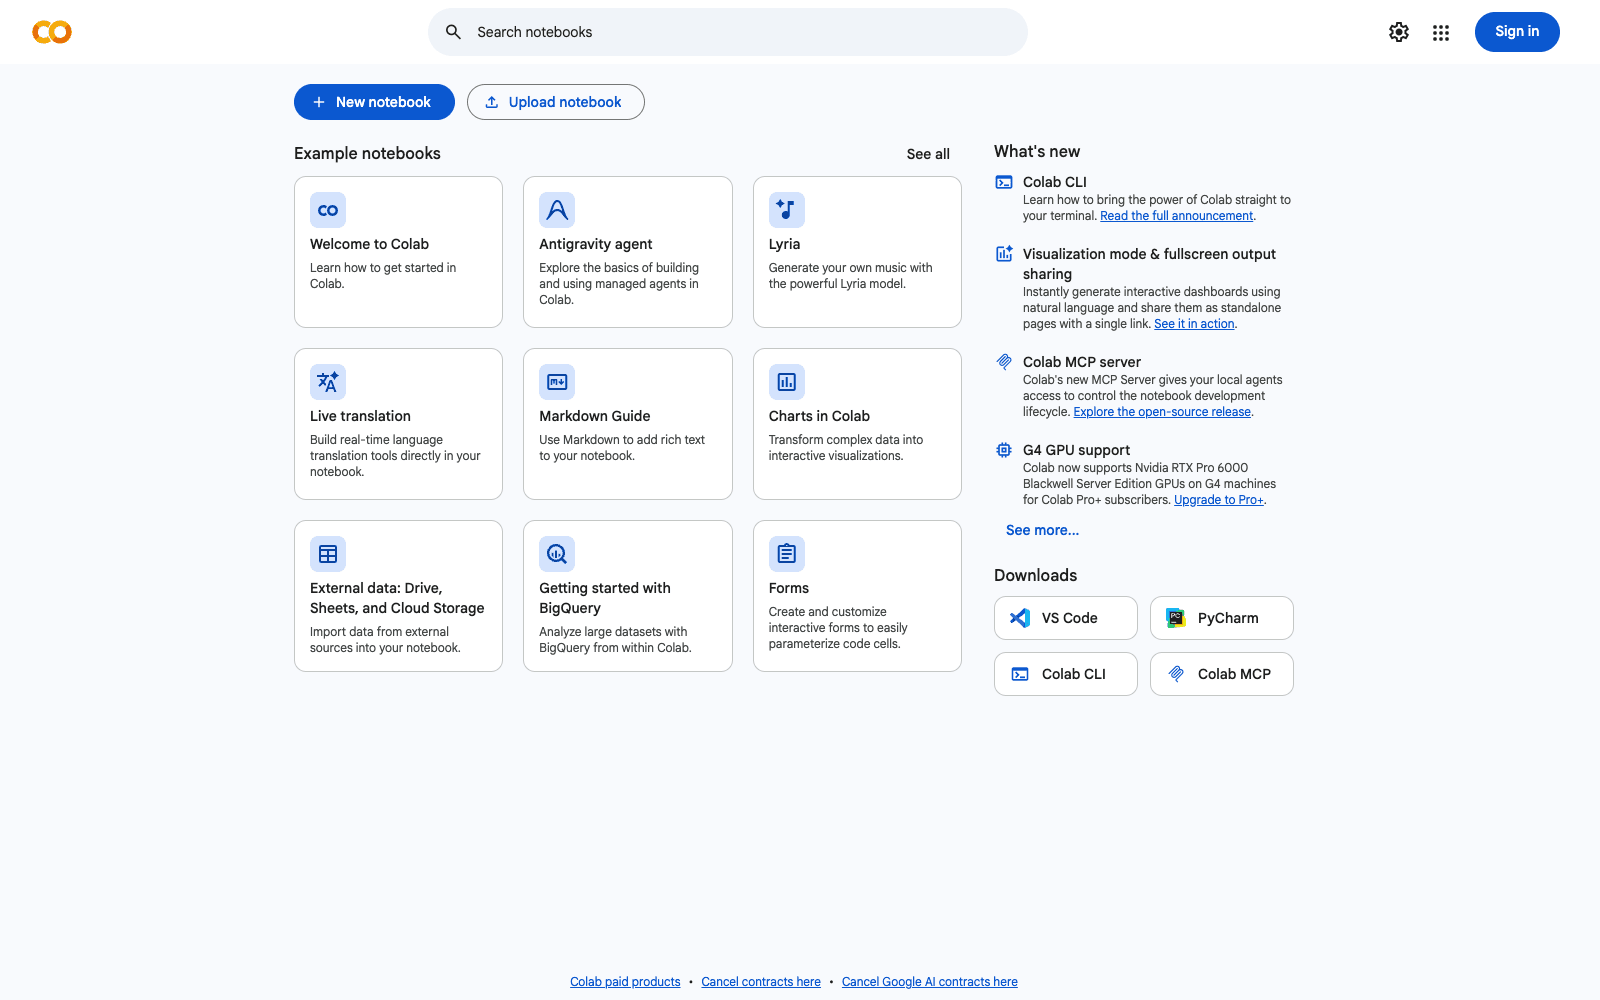Image resolution: width=1600 pixels, height=1000 pixels.
Task: Click the Colab CLI heading in What's new
Action: (1055, 182)
